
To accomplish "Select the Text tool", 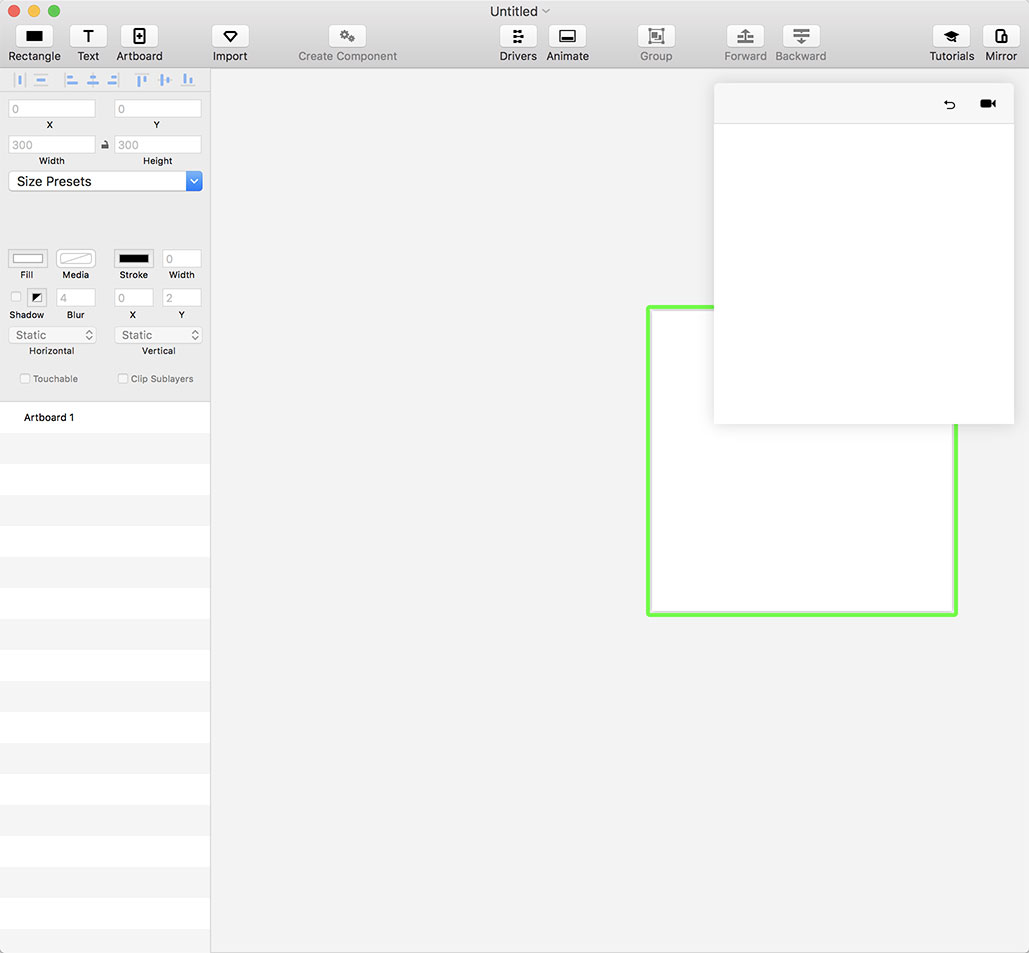I will 88,37.
